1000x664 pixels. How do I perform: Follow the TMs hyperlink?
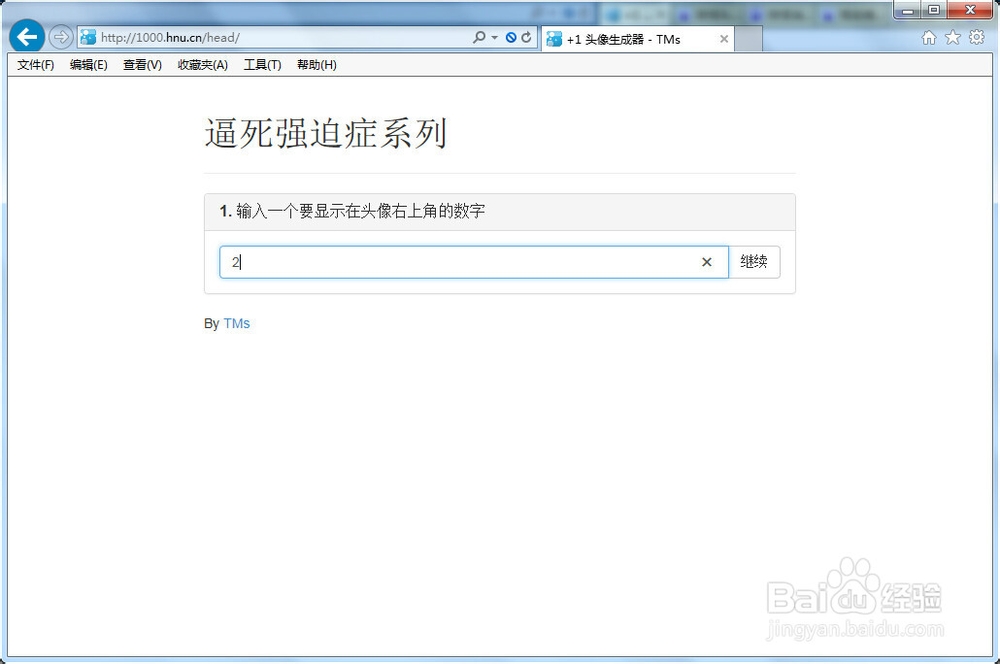click(x=237, y=323)
